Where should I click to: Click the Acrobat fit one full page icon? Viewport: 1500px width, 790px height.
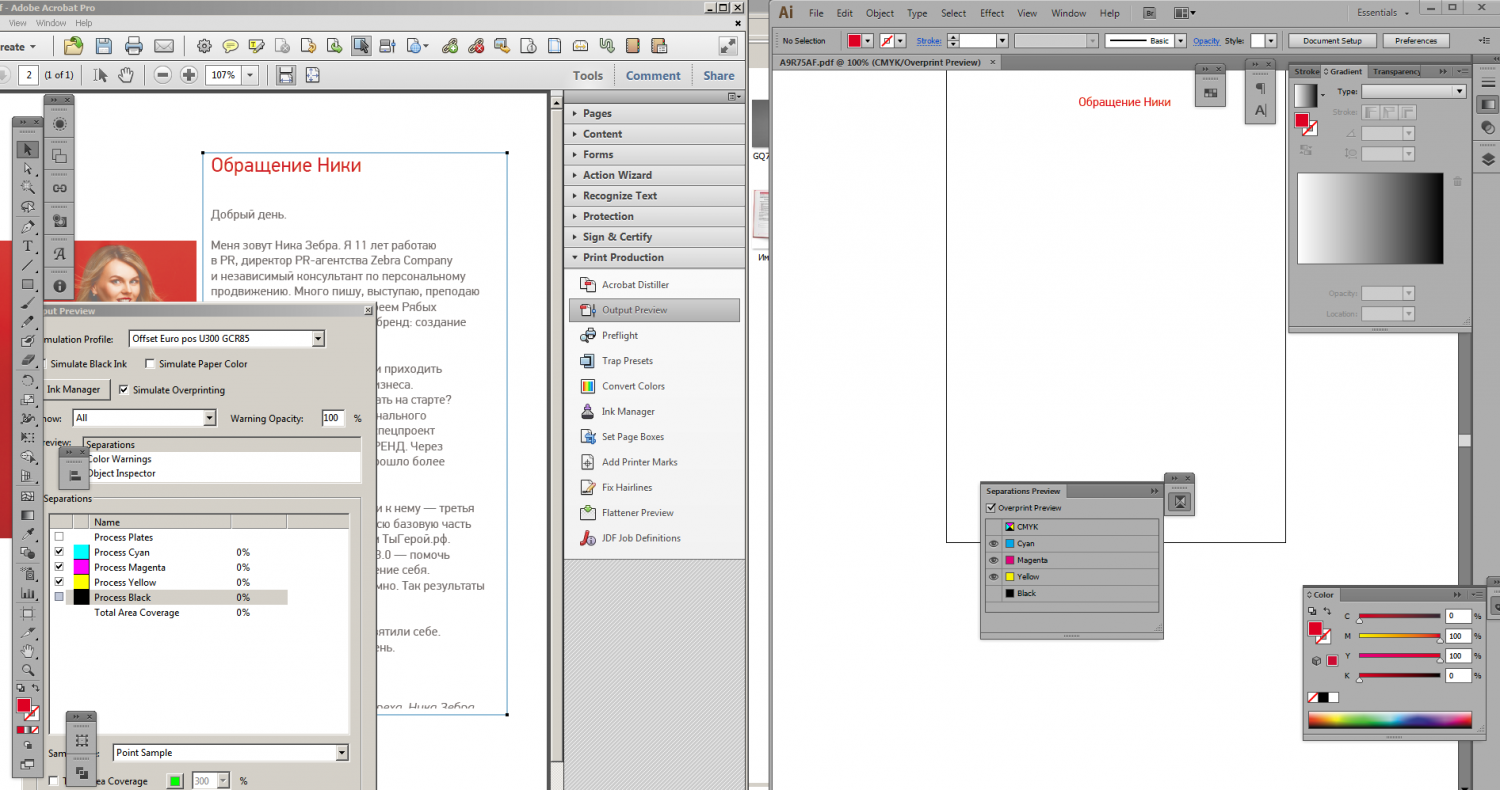(x=313, y=75)
